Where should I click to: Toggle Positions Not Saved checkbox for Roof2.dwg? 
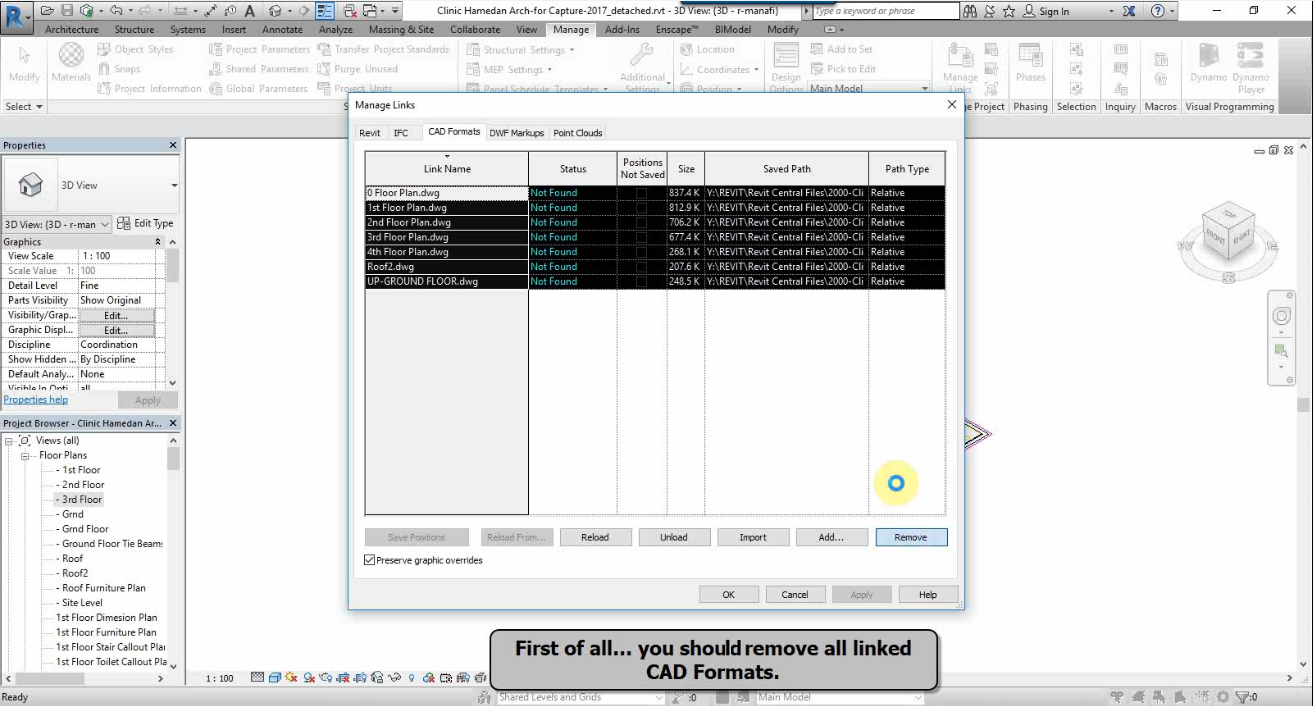(642, 267)
